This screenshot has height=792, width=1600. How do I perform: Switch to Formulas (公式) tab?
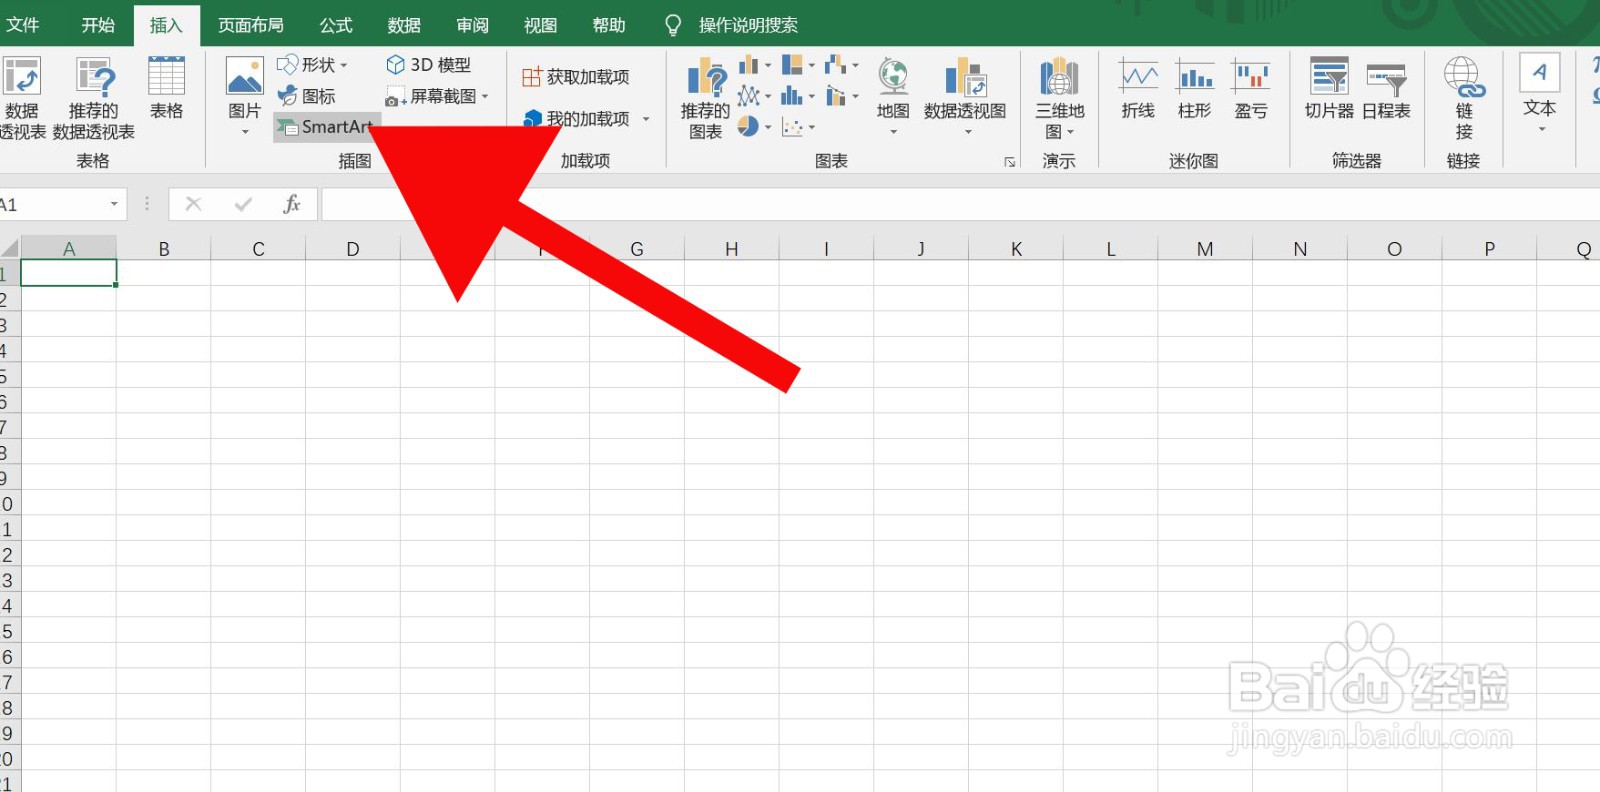(336, 25)
